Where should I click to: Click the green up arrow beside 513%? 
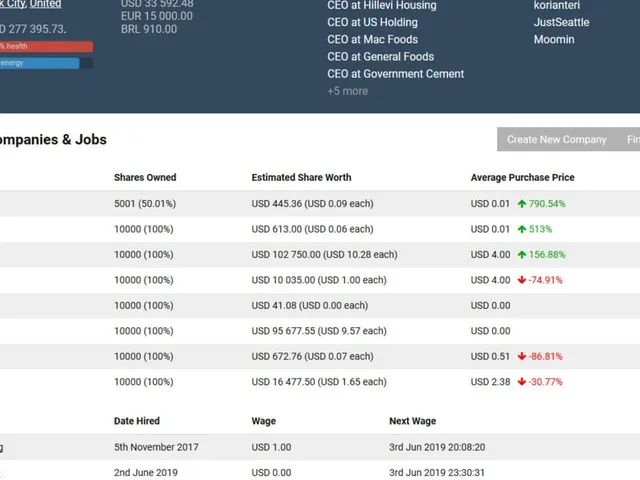pyautogui.click(x=522, y=229)
